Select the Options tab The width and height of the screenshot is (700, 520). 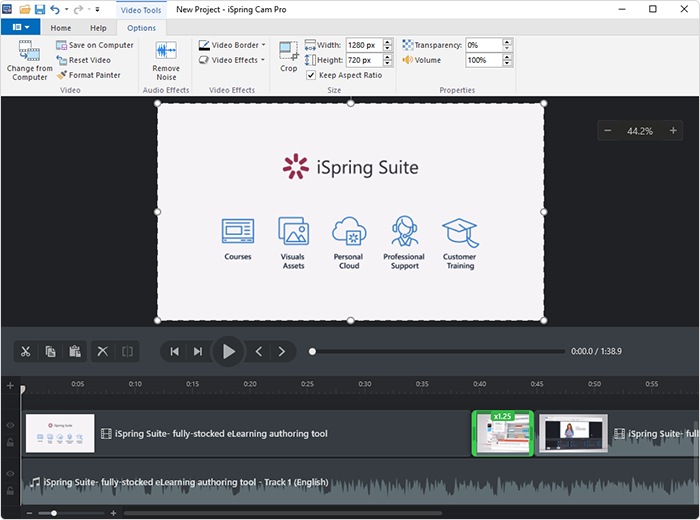coord(142,28)
